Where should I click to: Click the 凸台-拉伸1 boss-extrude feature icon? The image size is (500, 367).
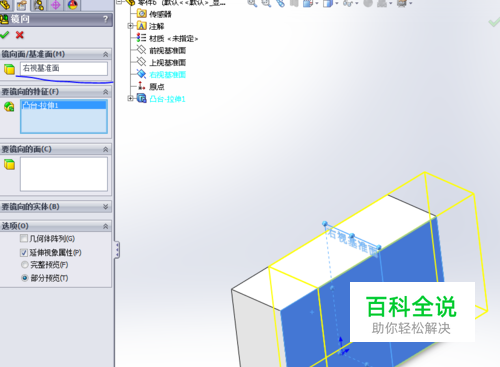click(142, 98)
